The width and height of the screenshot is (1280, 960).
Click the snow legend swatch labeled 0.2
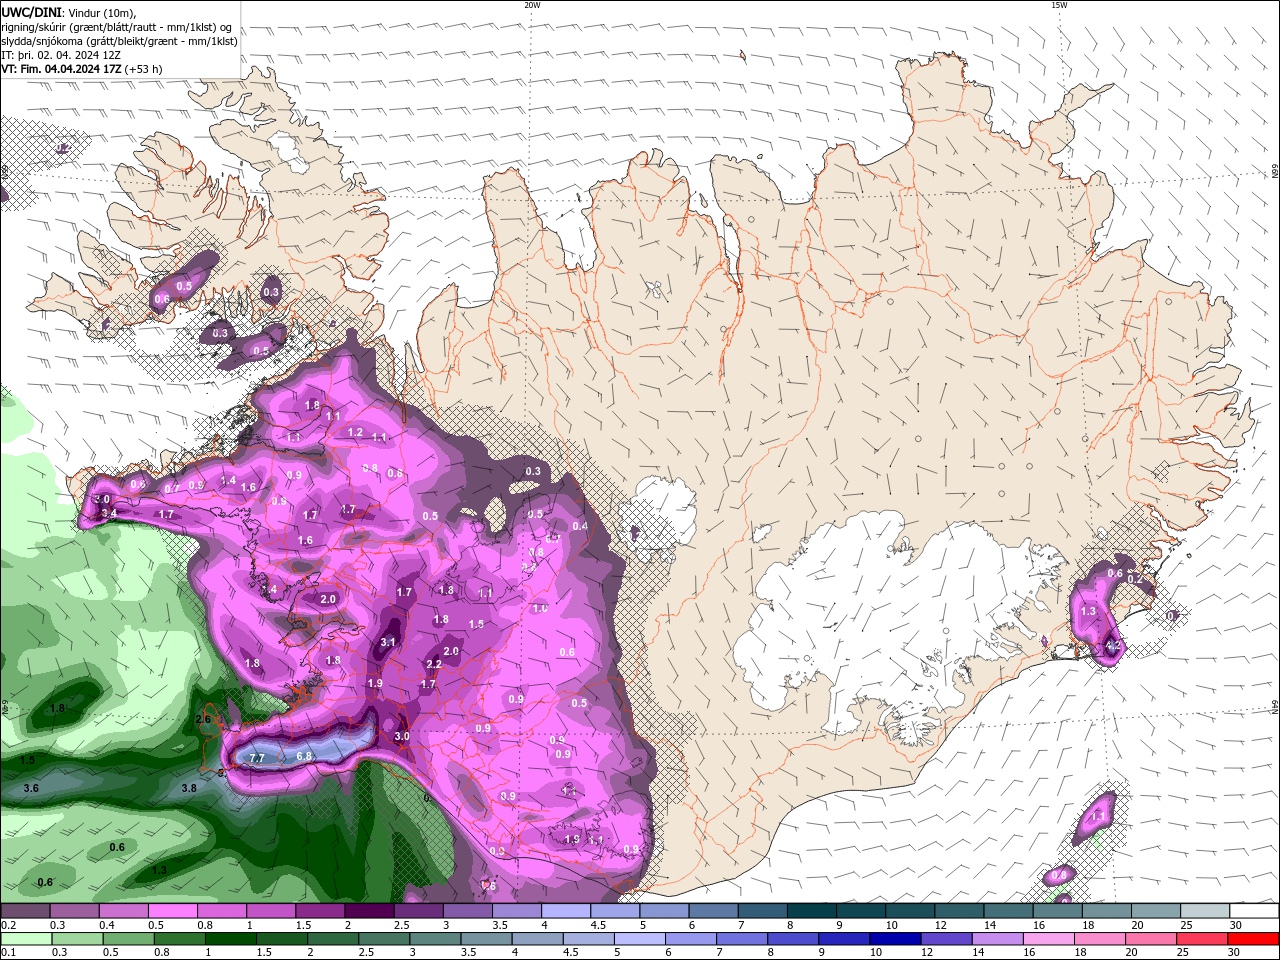click(x=25, y=911)
